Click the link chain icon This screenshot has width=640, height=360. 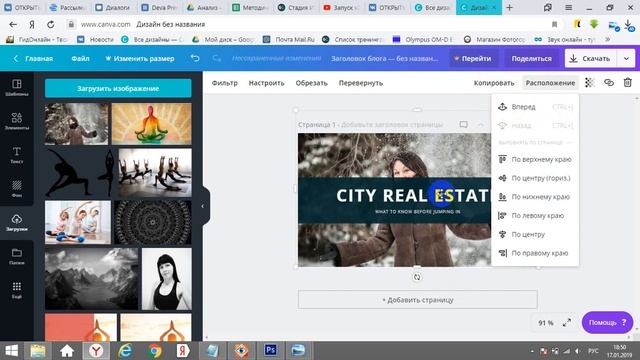pos(609,83)
